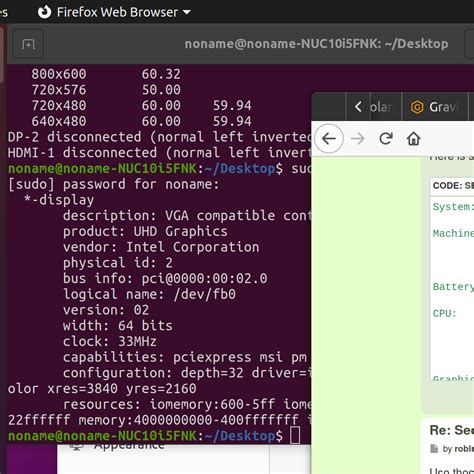Select the 'clock: 33MHz' line
Viewport: 474px width, 474px height.
coord(110,341)
